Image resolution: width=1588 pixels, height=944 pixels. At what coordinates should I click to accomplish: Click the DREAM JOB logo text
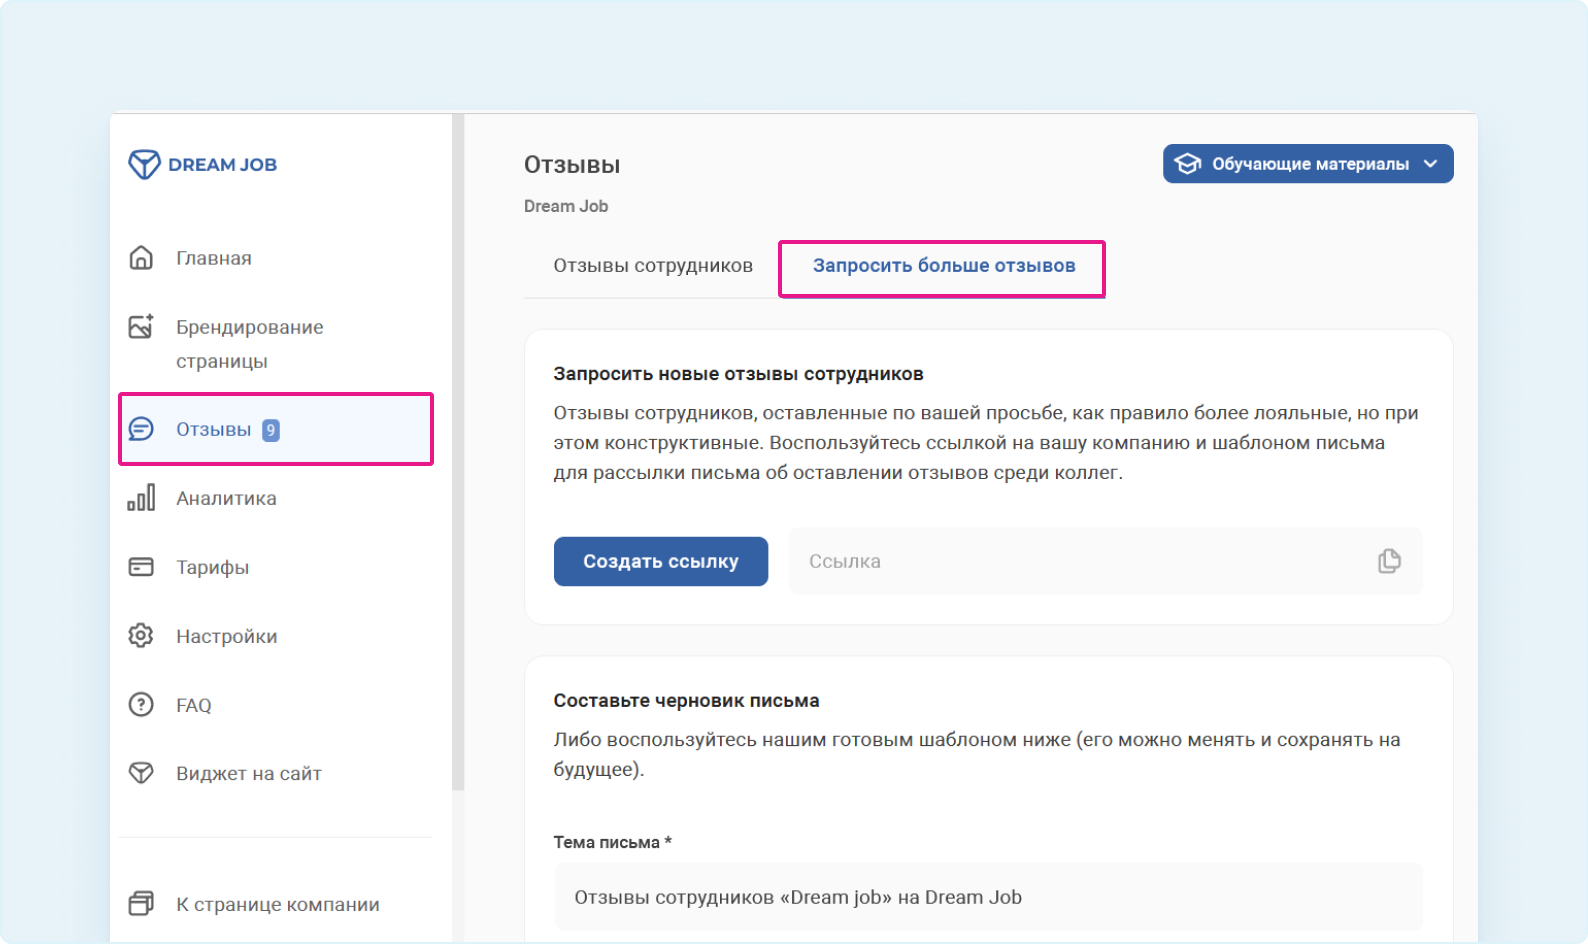[x=222, y=165]
